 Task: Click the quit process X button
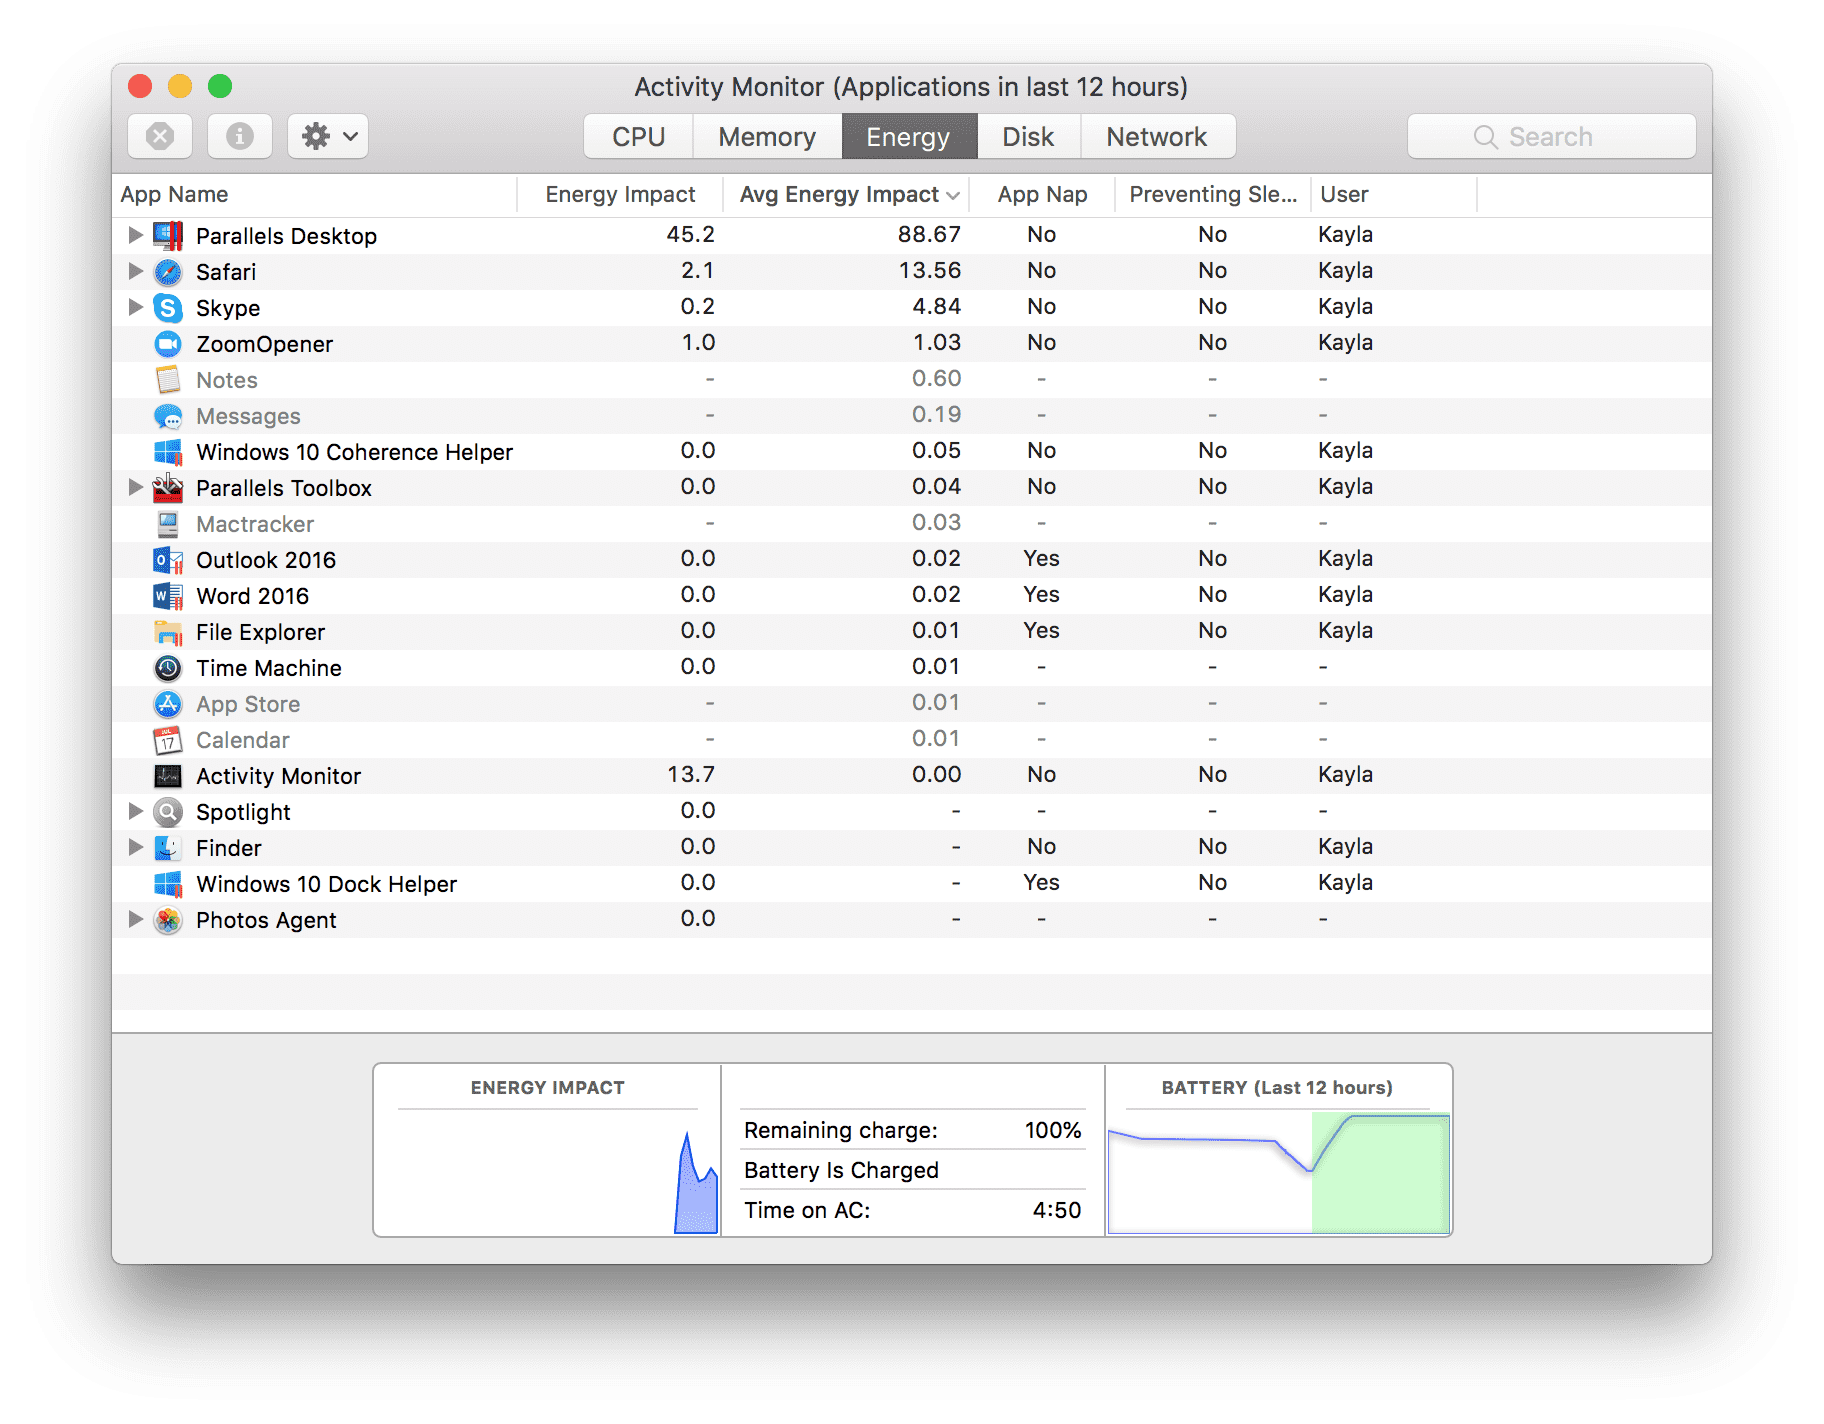coord(159,136)
